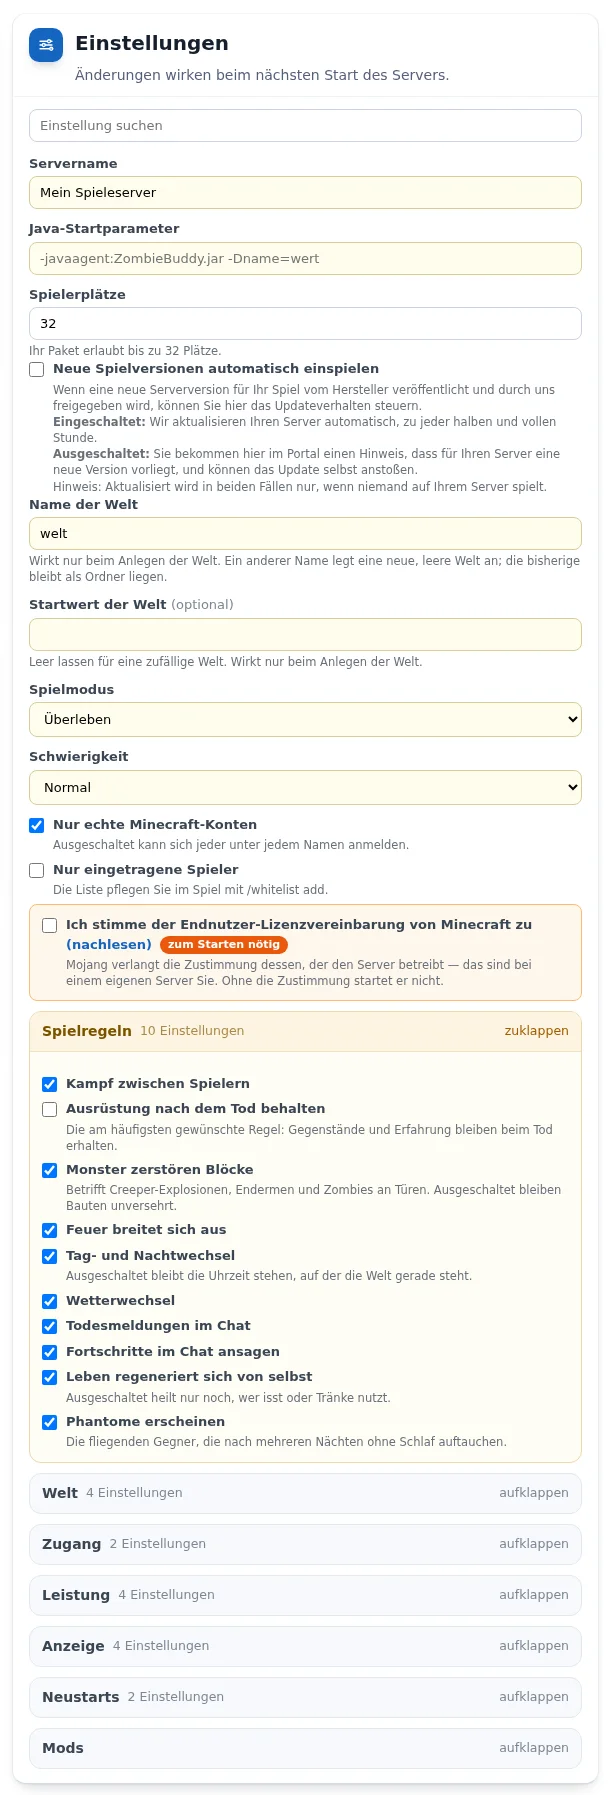Open the Schwierigkeit dropdown showing Normal

pyautogui.click(x=305, y=787)
